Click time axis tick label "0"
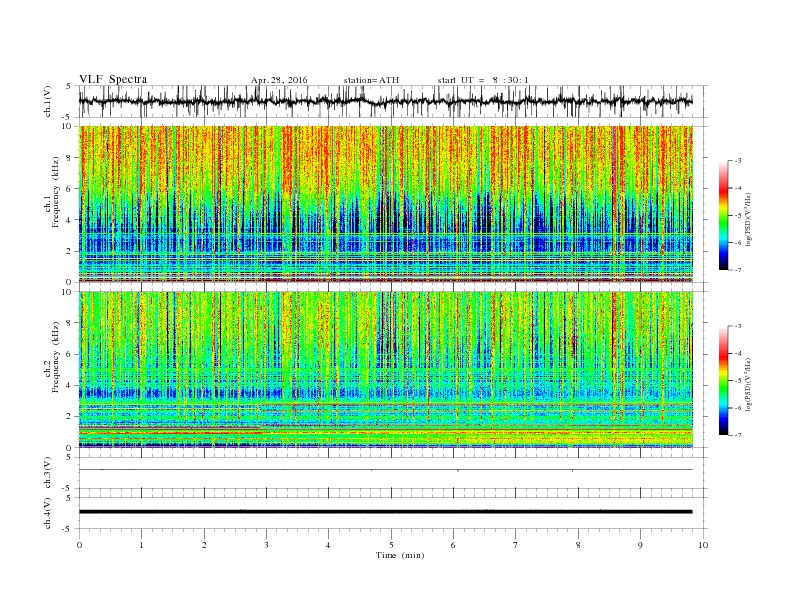792x612 pixels. (79, 545)
